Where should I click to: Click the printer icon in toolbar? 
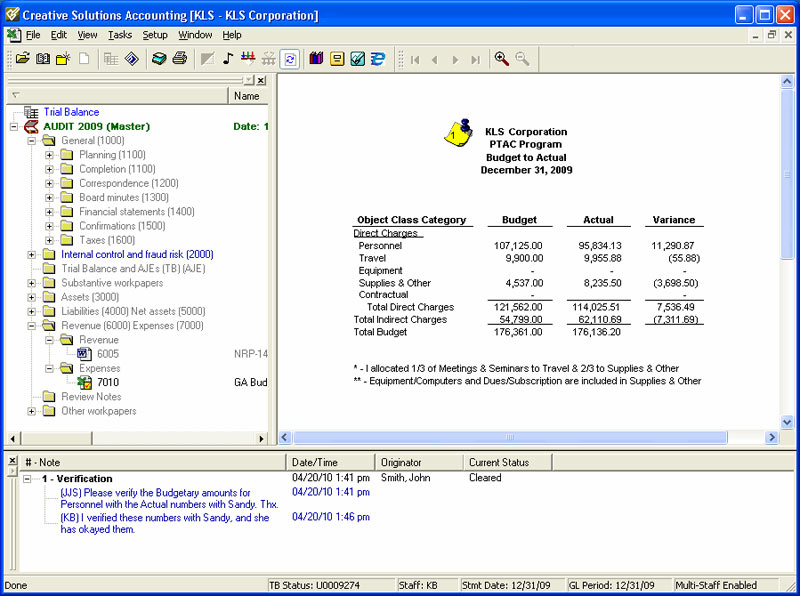click(179, 59)
